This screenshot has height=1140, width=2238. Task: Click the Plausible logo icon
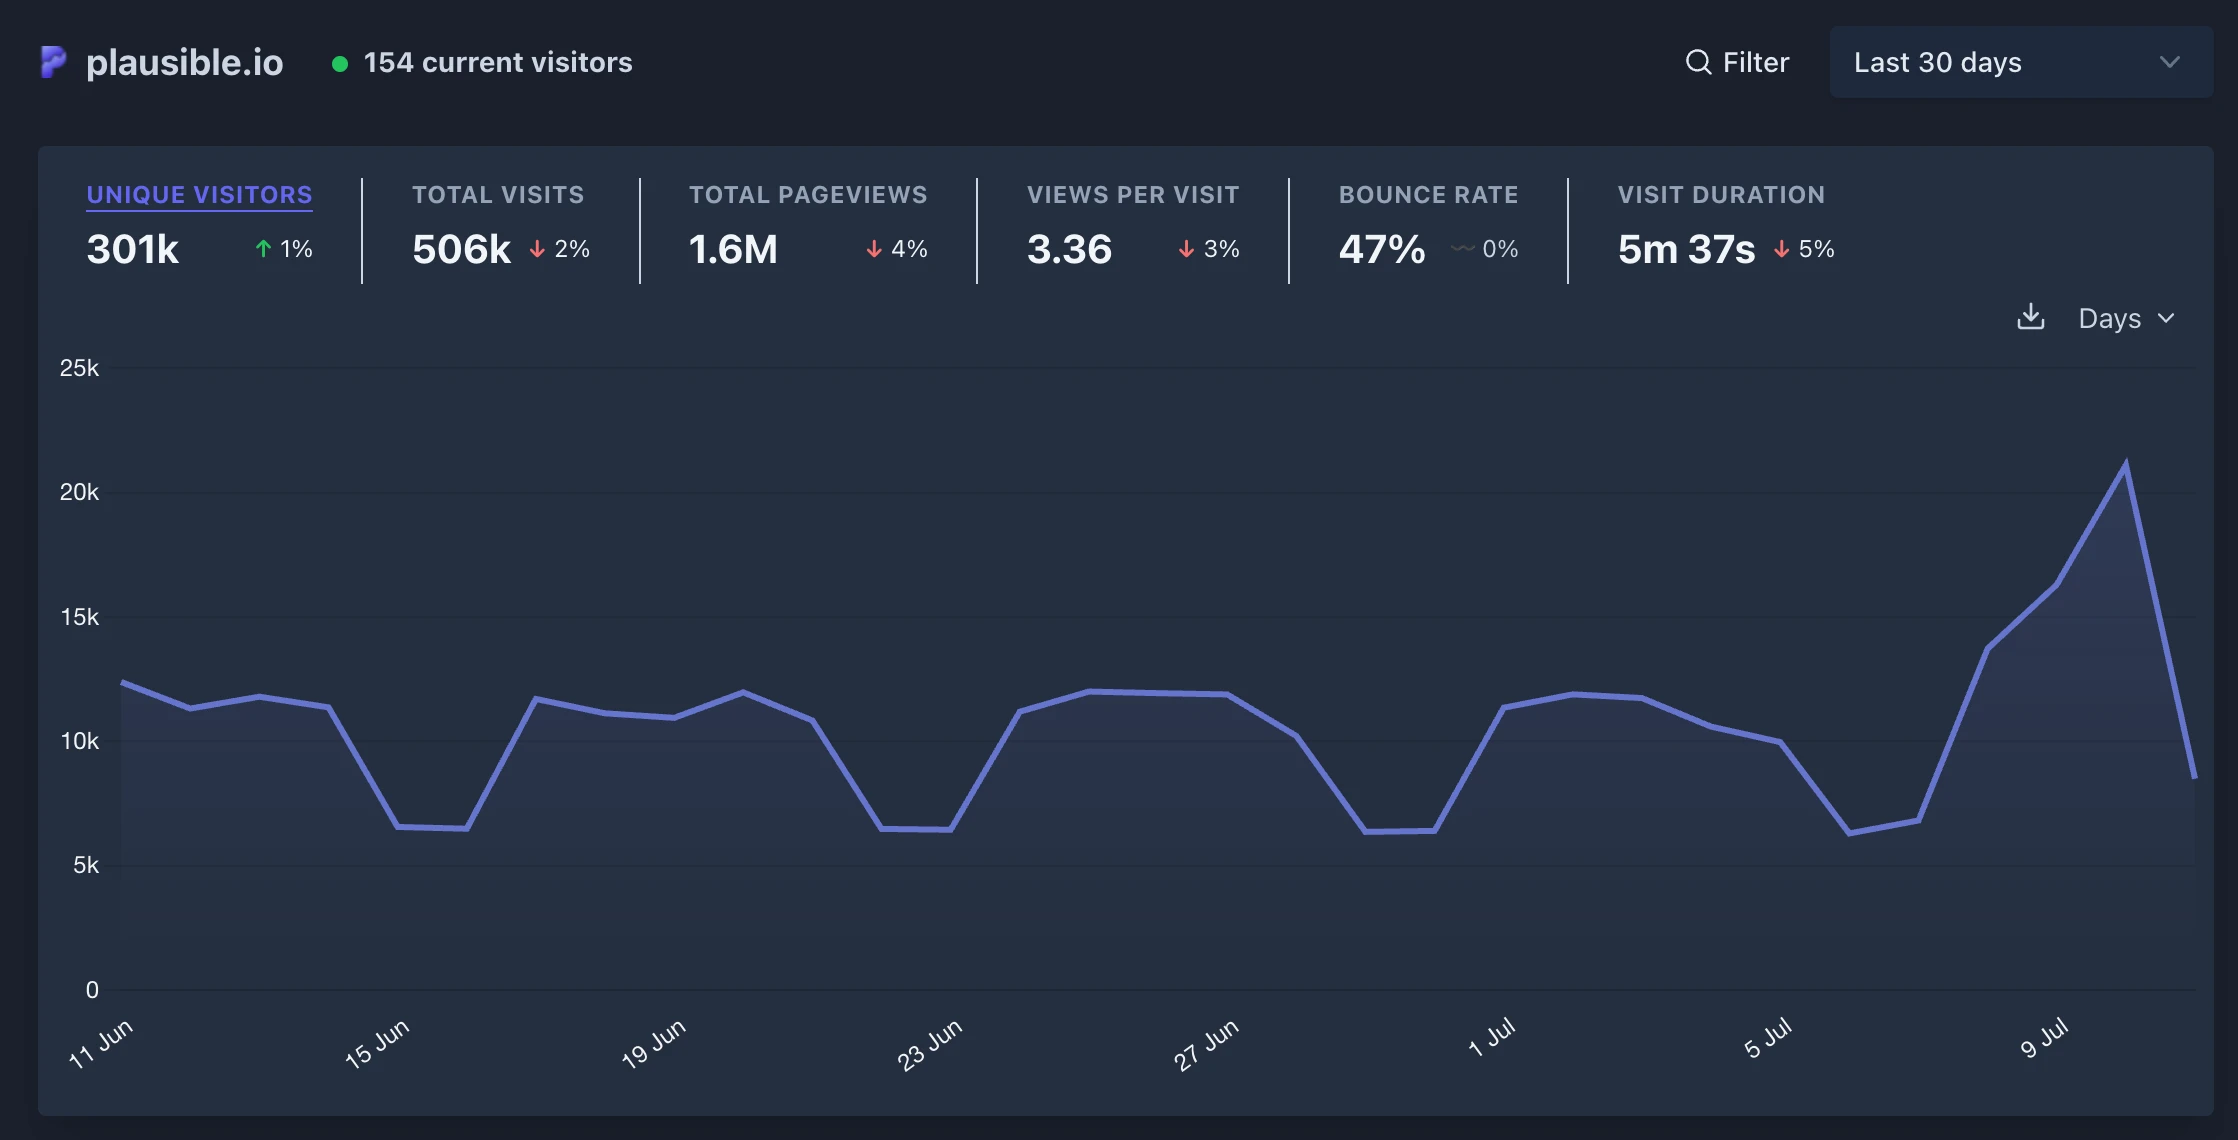(53, 62)
